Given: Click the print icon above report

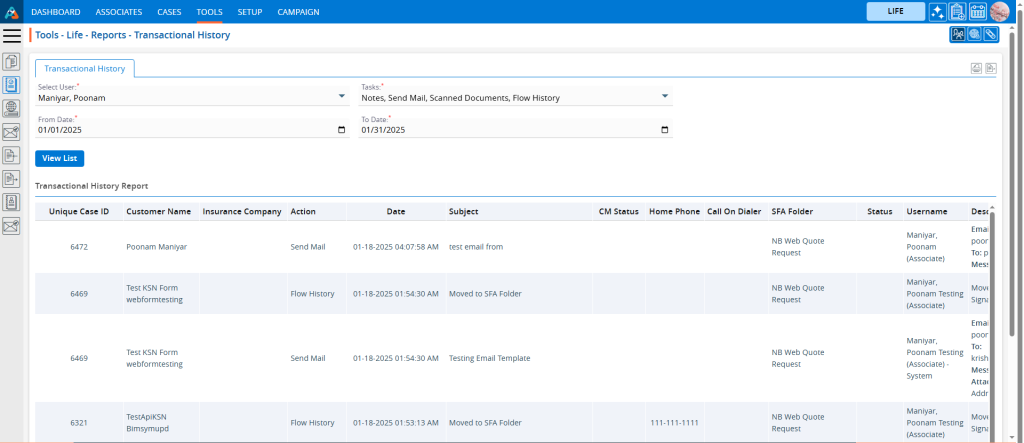Looking at the screenshot, I should pyautogui.click(x=975, y=68).
